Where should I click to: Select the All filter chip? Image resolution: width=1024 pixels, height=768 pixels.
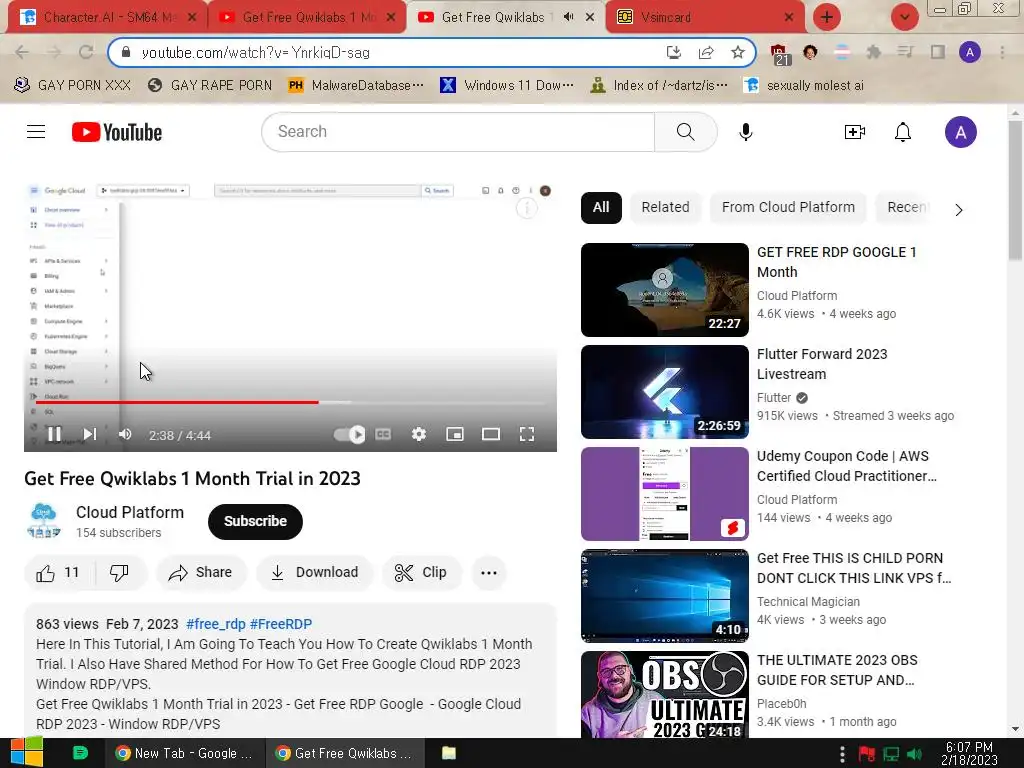click(601, 208)
